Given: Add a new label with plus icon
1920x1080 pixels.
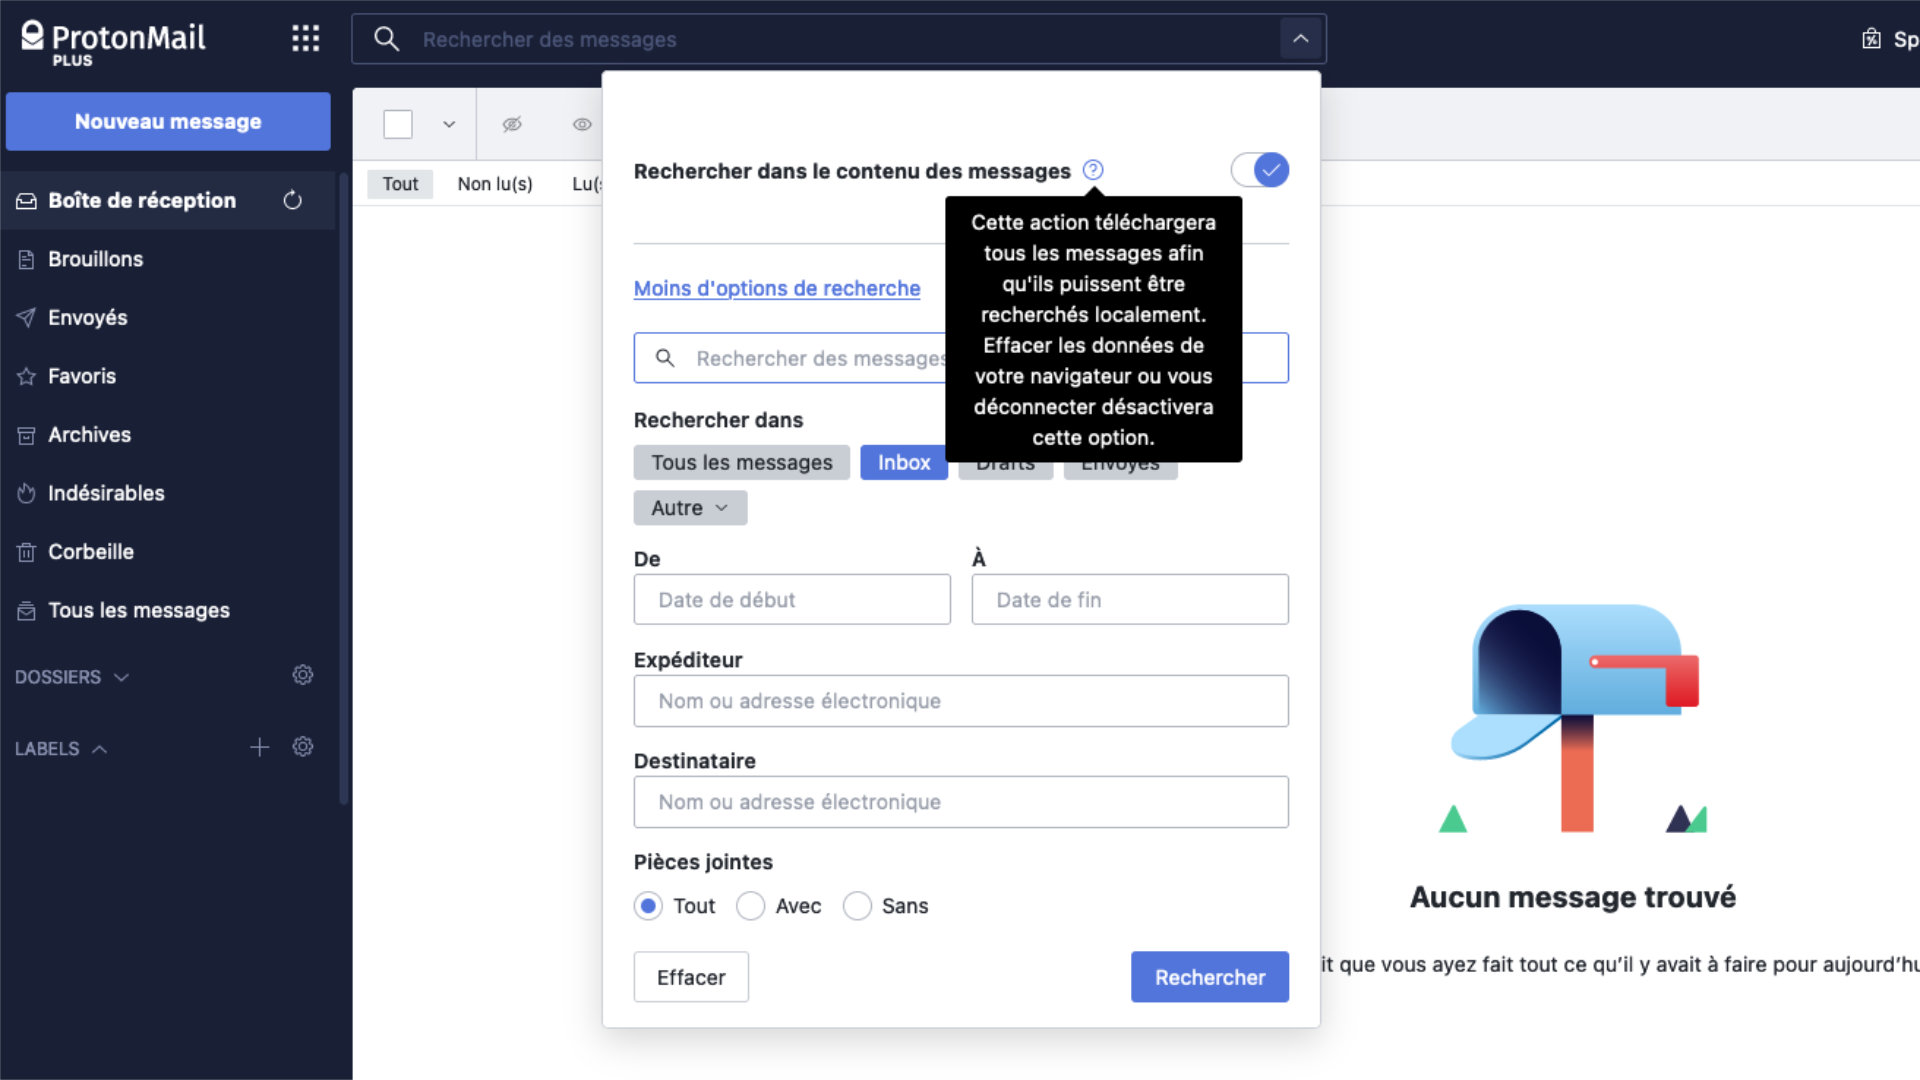Looking at the screenshot, I should (x=259, y=747).
